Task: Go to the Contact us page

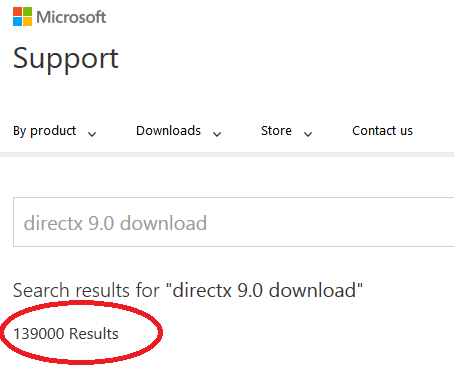Action: [x=382, y=131]
